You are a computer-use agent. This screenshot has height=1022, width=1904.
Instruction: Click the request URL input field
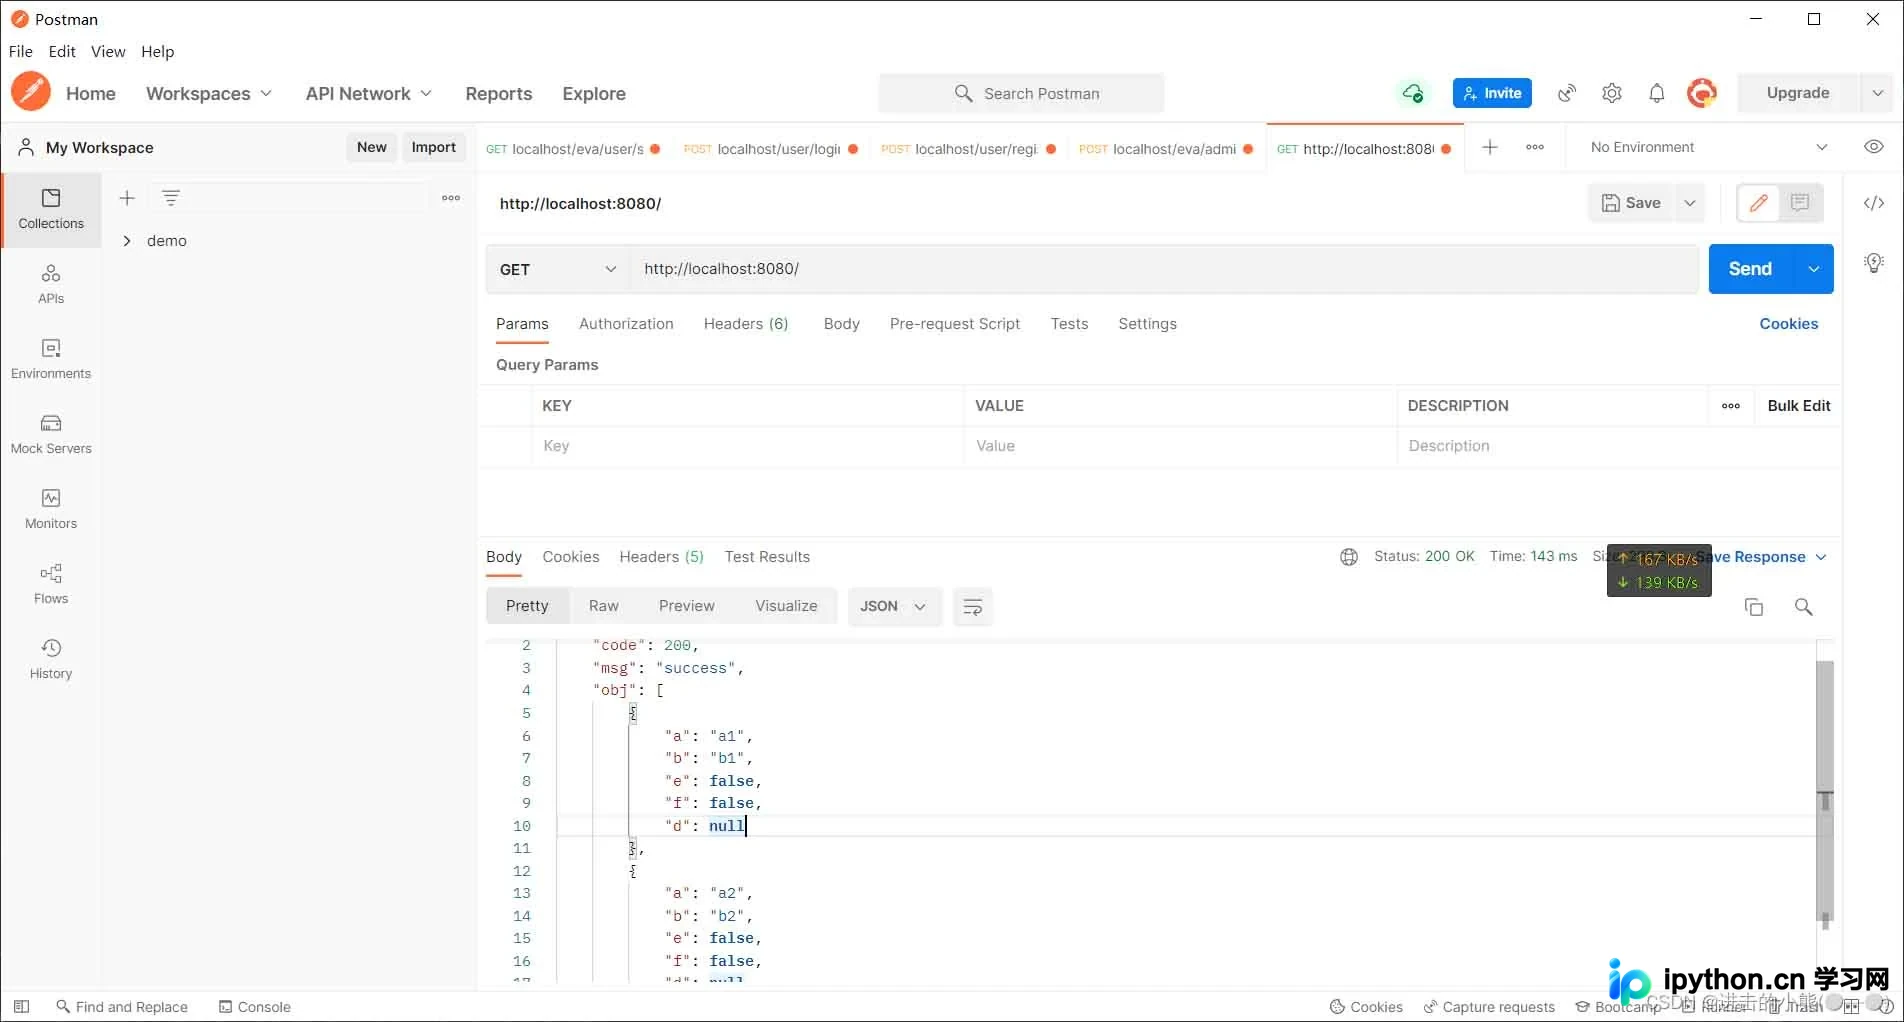click(1164, 269)
